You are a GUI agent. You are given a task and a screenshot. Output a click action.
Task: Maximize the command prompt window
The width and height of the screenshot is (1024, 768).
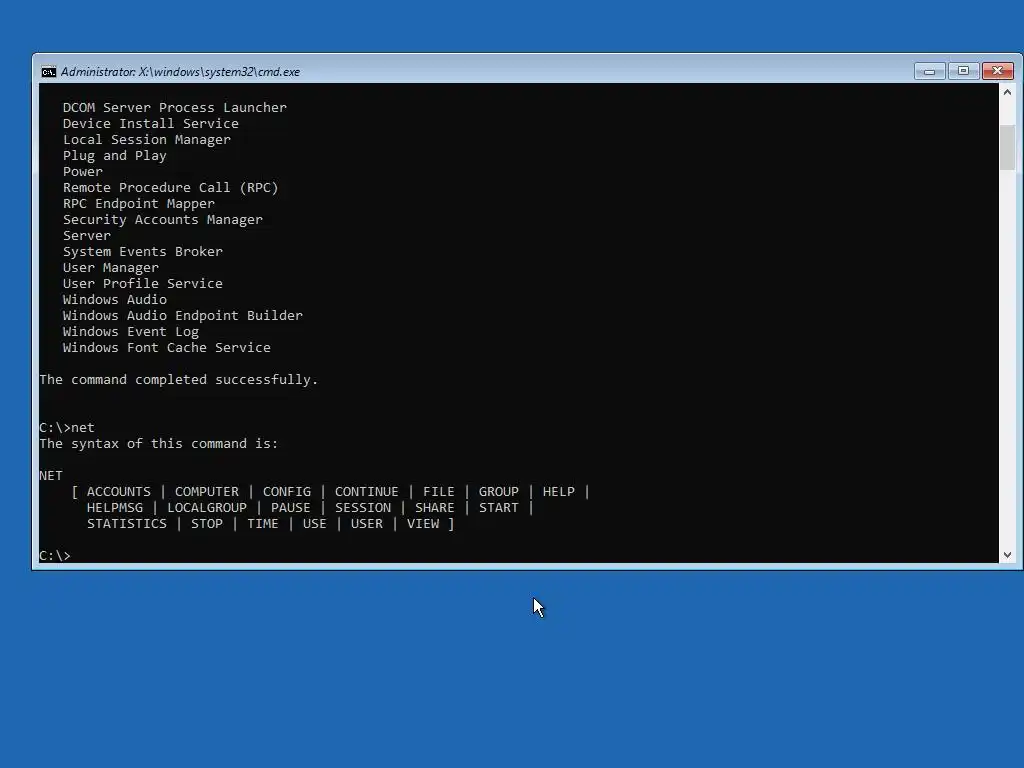963,71
